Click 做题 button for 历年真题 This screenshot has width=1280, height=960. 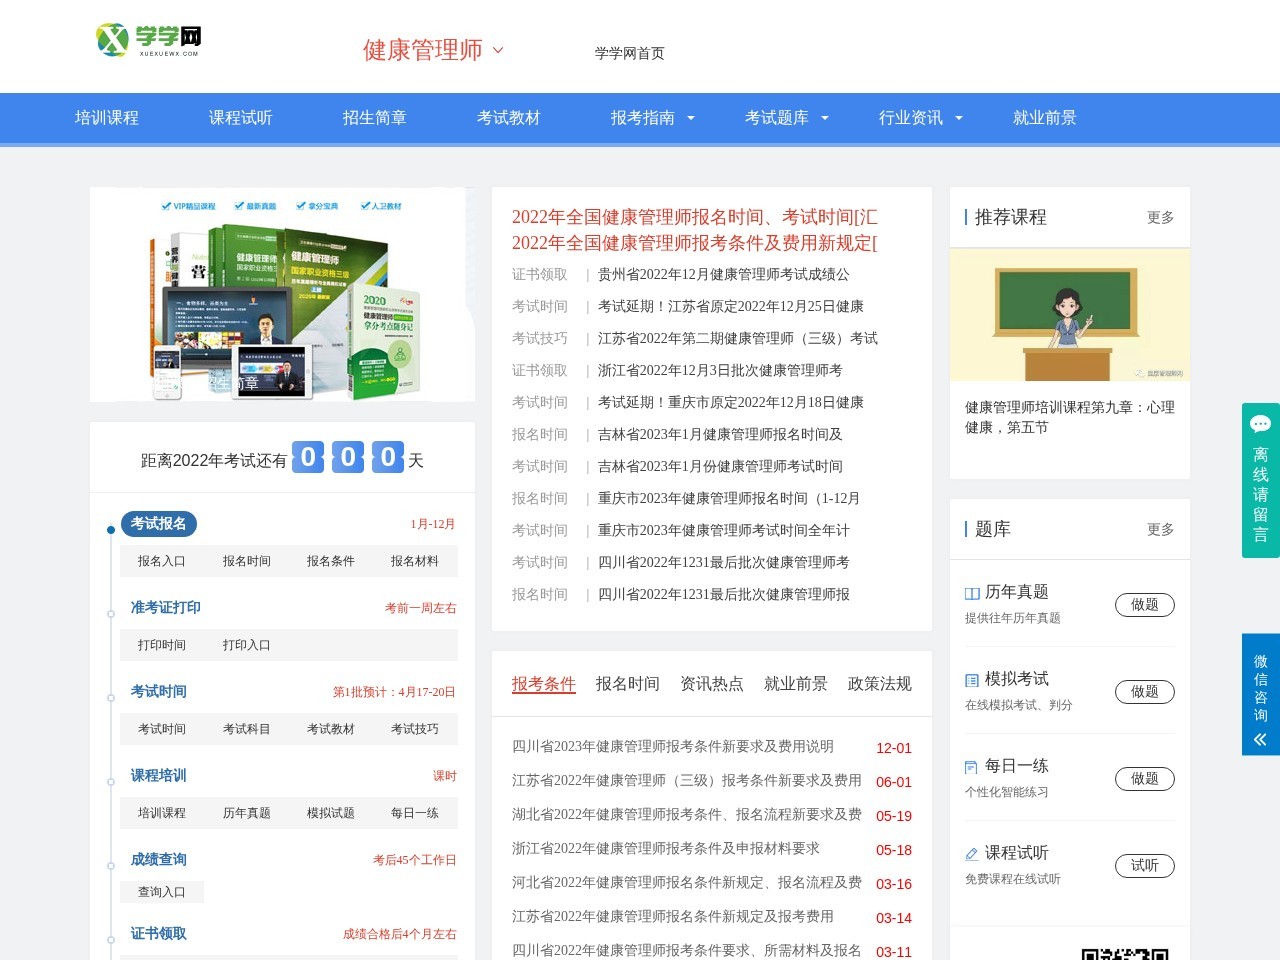tap(1145, 605)
